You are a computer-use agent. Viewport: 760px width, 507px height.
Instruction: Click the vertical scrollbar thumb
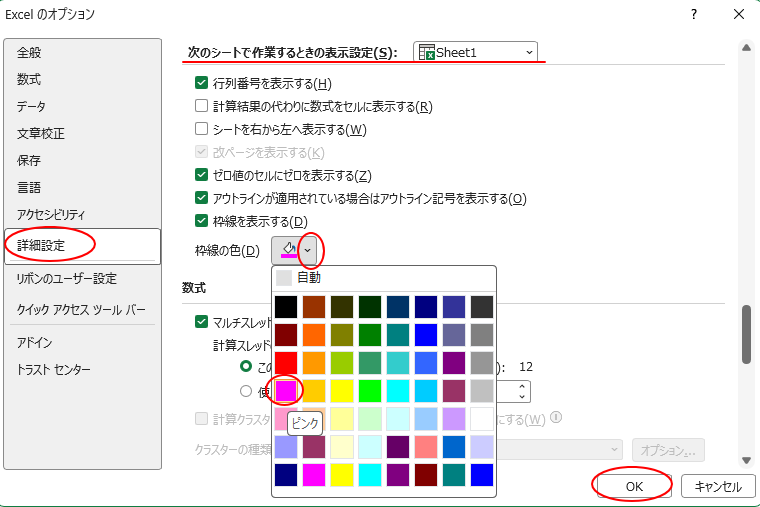[746, 334]
